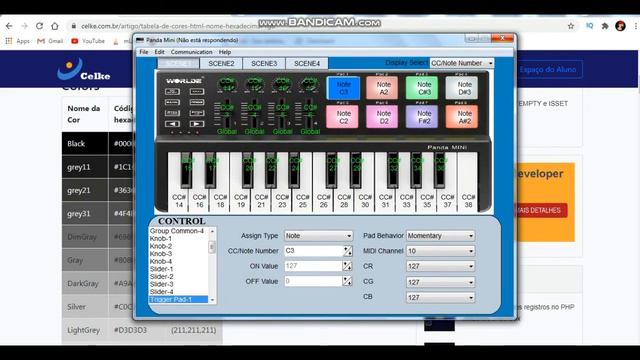Click the right arrow button on Panda panel
The width and height of the screenshot is (640, 360).
(x=197, y=124)
